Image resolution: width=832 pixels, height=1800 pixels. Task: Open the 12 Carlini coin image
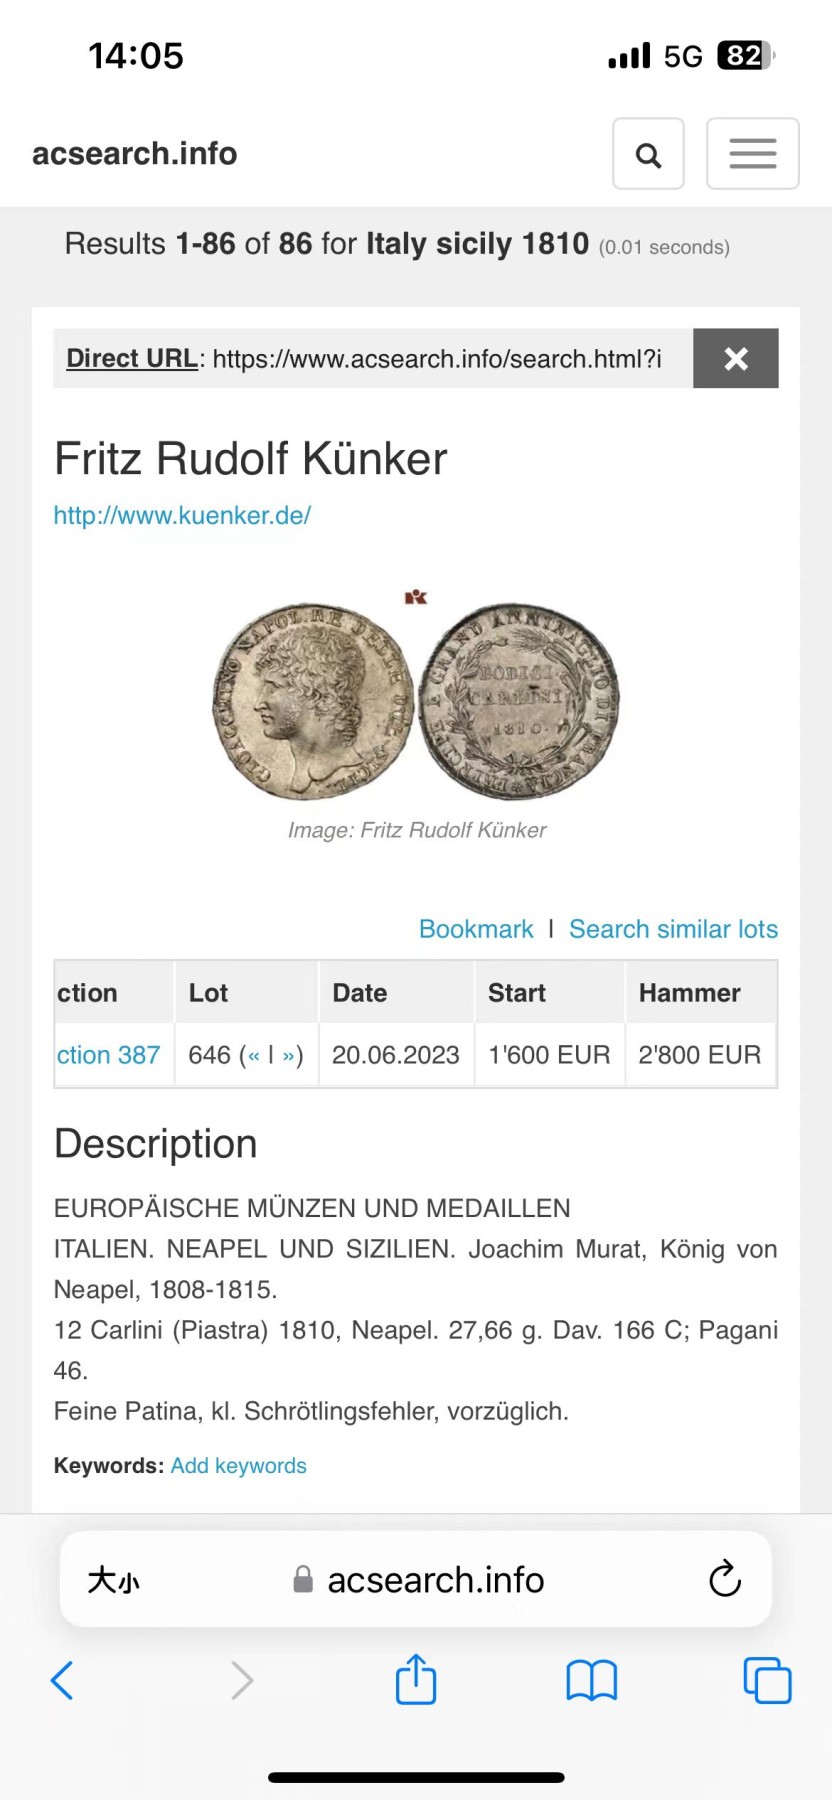(x=416, y=701)
